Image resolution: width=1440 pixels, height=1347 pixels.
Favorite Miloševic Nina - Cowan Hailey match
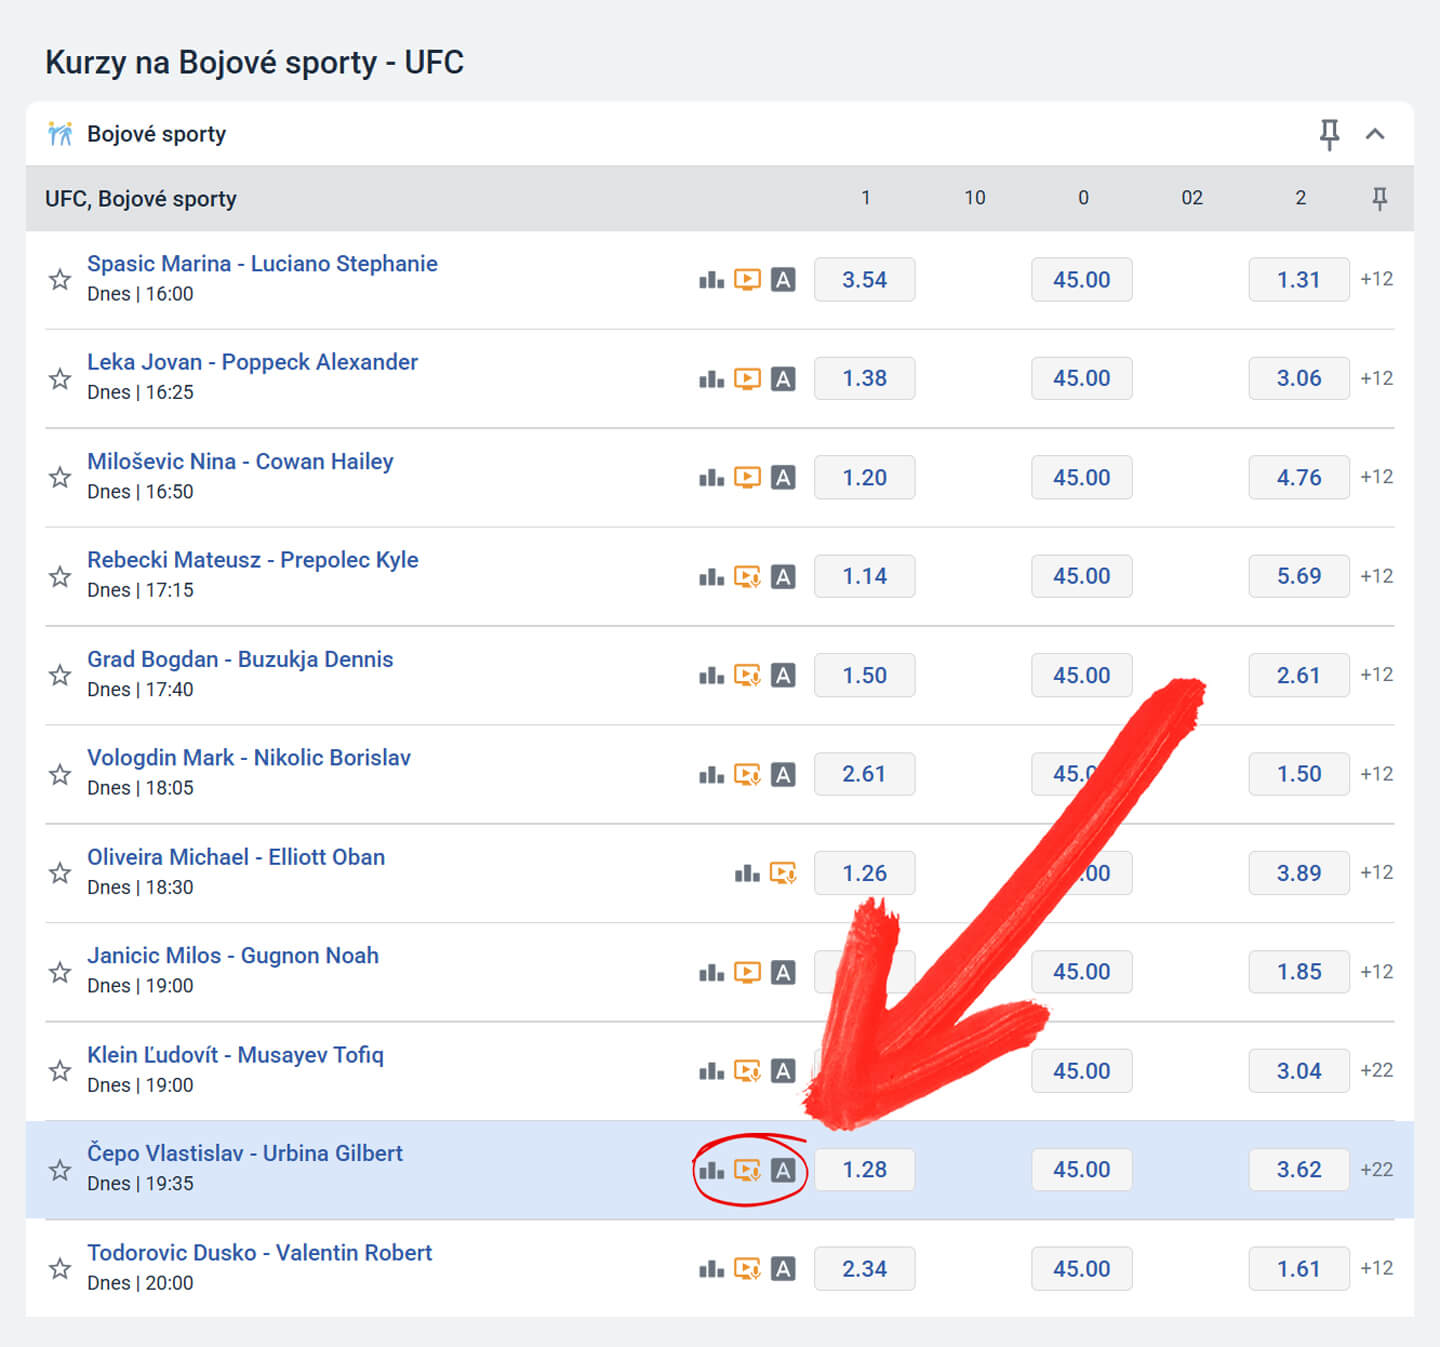60,477
